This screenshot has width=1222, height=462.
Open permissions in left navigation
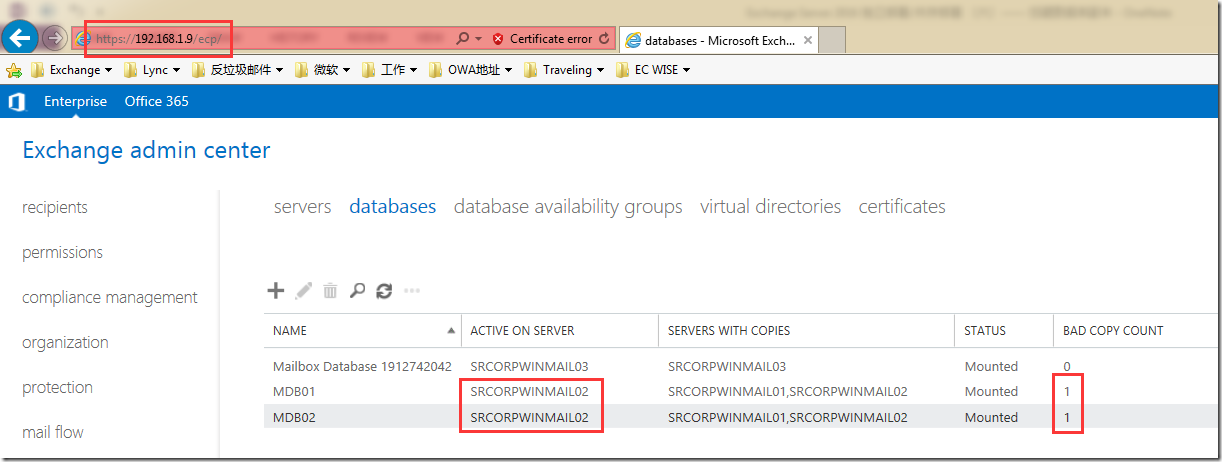[62, 252]
